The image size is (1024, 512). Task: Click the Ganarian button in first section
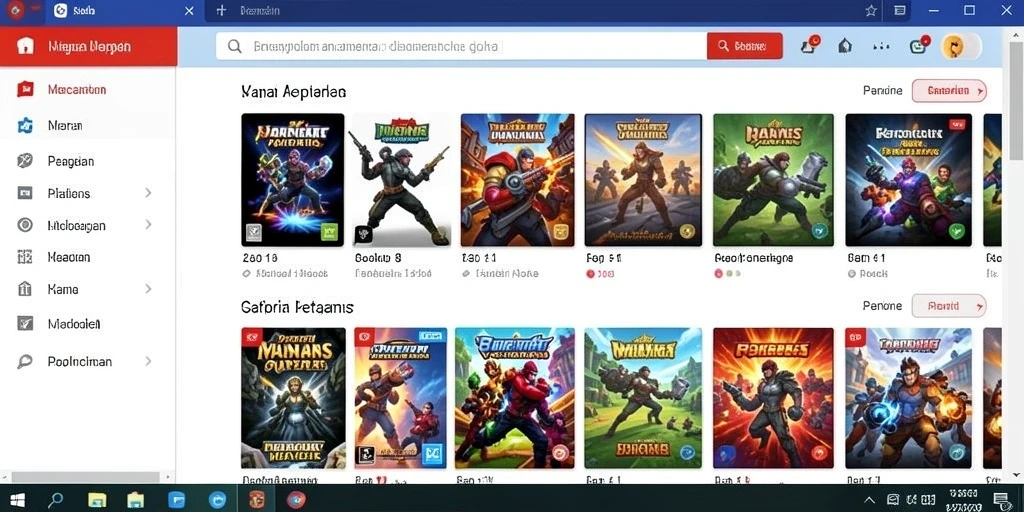click(949, 91)
